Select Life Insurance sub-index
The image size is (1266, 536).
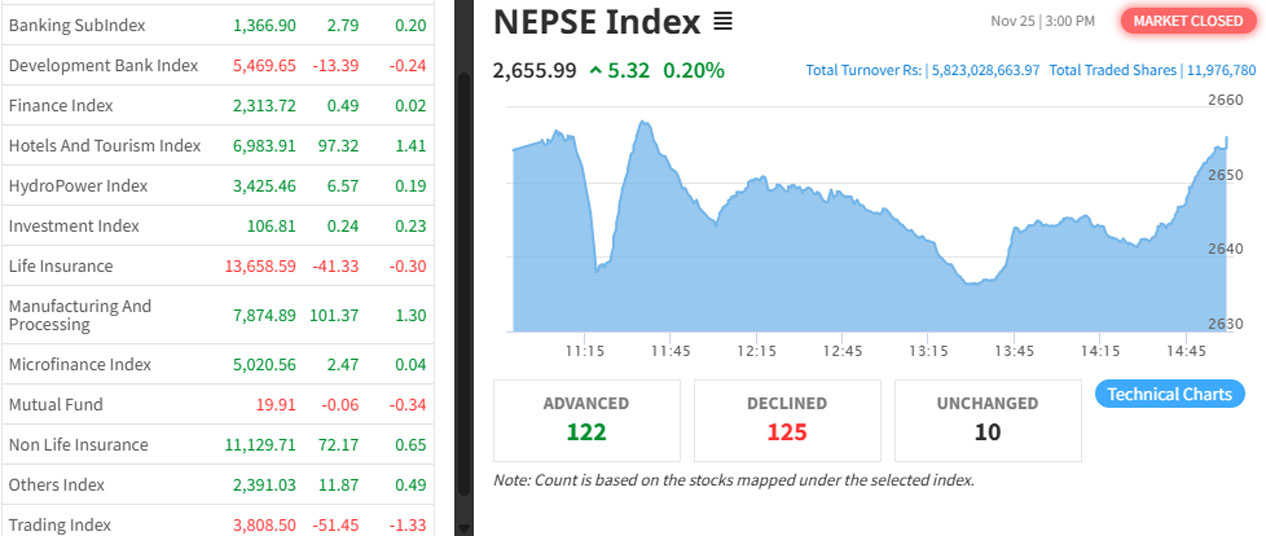pos(61,266)
